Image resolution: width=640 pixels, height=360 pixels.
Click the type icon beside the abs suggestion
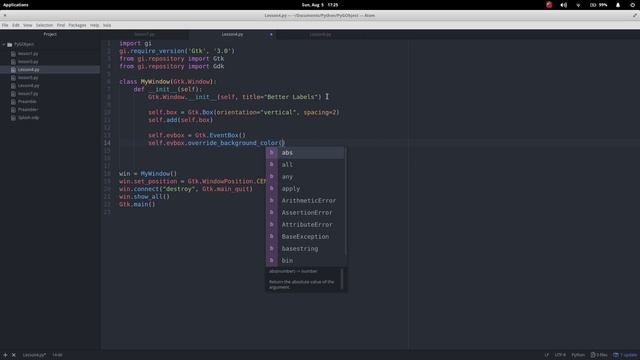coord(271,153)
